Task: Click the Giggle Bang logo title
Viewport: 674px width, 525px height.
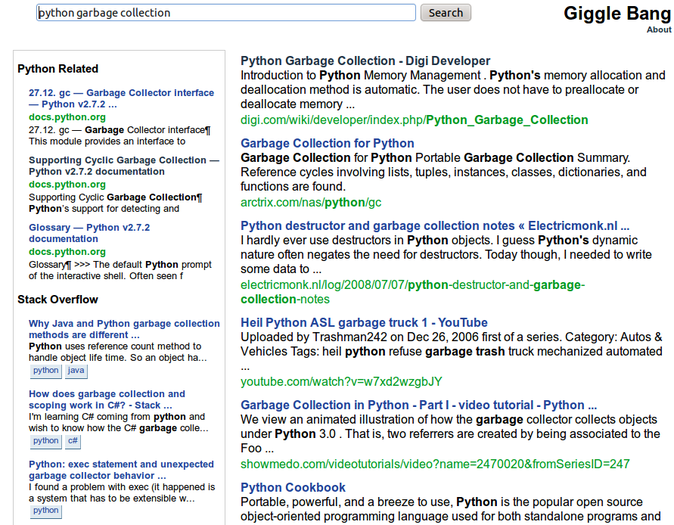Action: coord(617,13)
